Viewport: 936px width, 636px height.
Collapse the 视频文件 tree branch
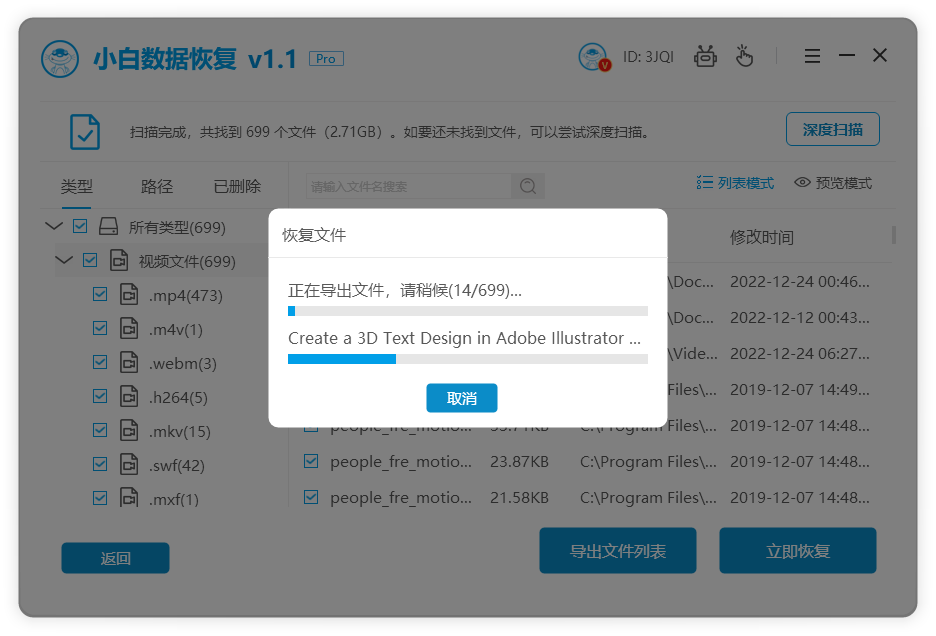coord(64,260)
